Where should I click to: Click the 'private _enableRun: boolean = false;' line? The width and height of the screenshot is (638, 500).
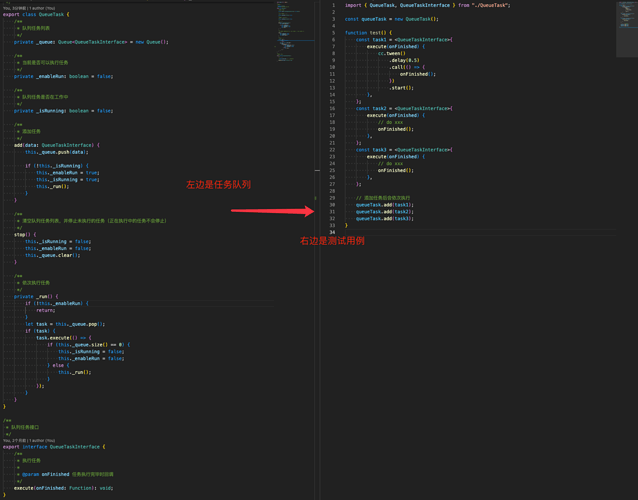pyautogui.click(x=63, y=76)
